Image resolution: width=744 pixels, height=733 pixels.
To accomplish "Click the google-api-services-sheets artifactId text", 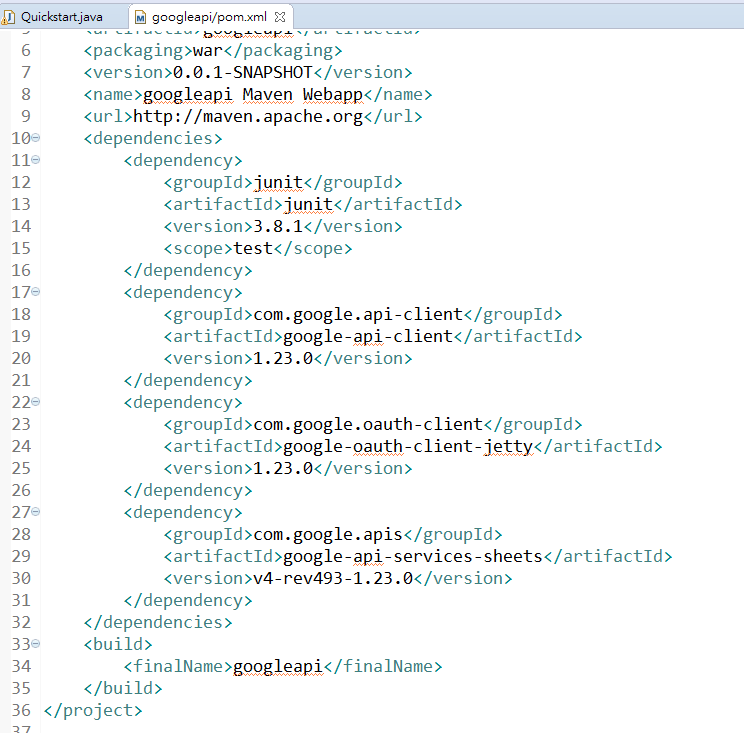I will [x=413, y=557].
